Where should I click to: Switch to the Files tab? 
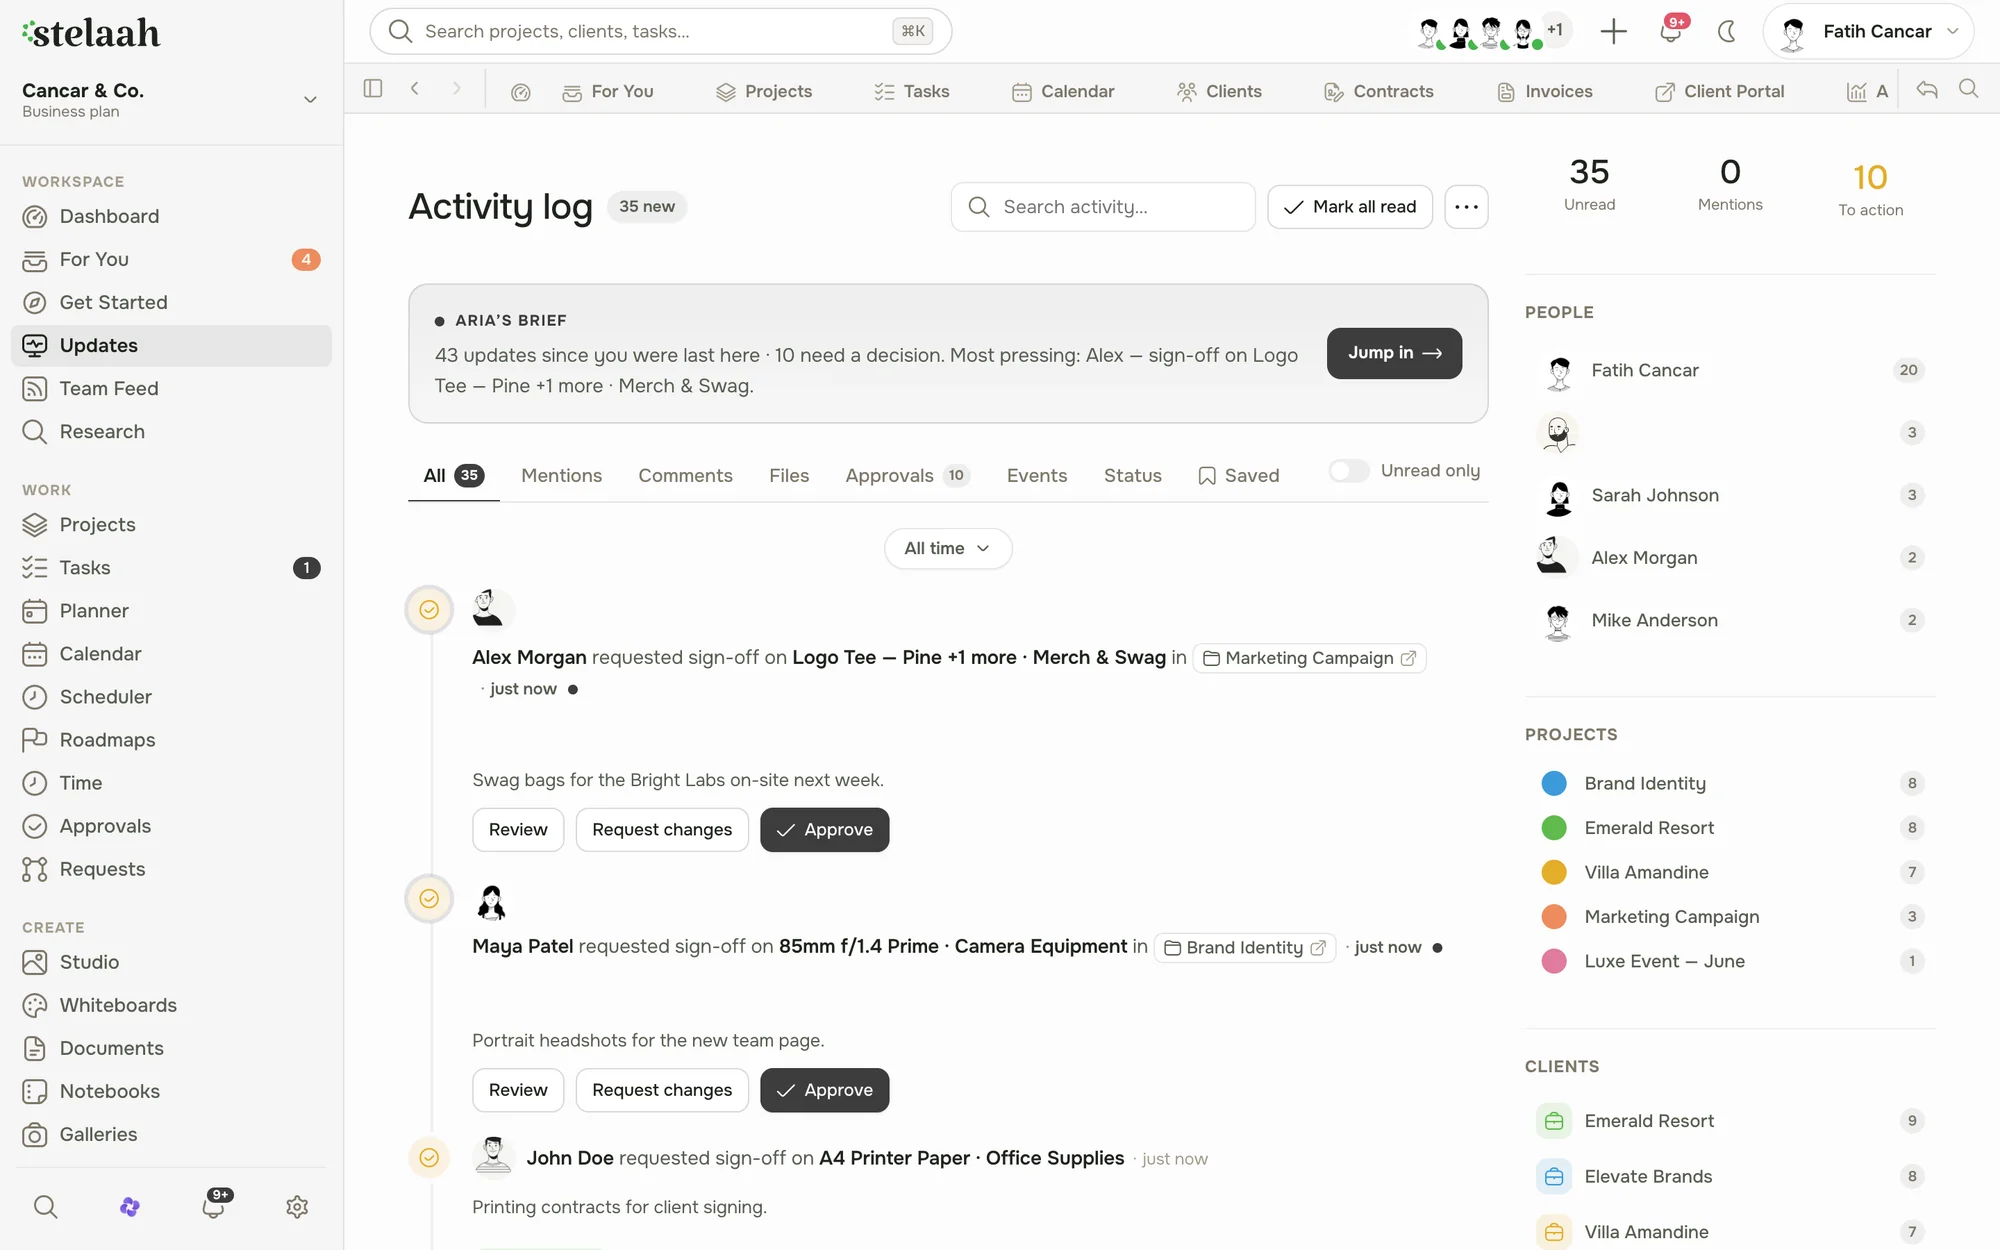pyautogui.click(x=789, y=475)
